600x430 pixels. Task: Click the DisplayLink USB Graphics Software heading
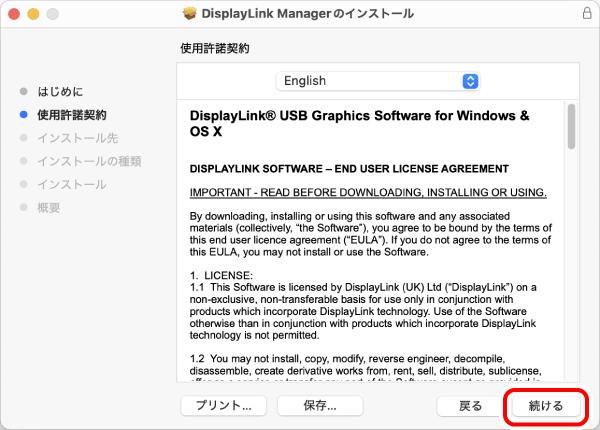[359, 123]
